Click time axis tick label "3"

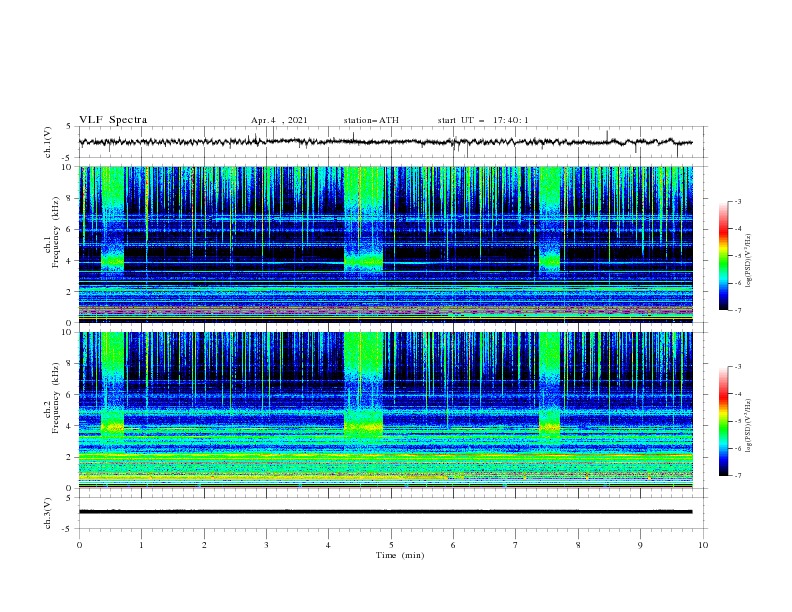(266, 545)
